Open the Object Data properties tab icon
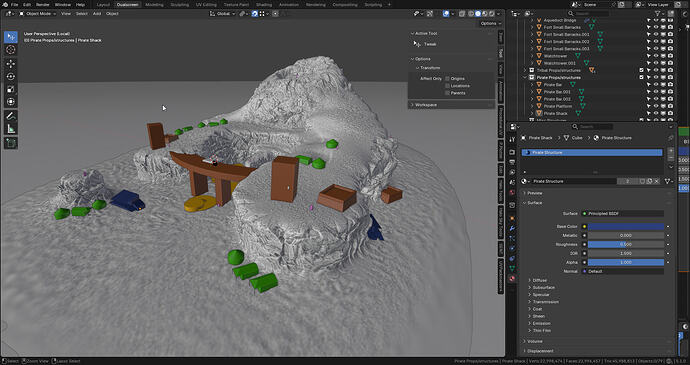This screenshot has height=365, width=690. pos(512,268)
